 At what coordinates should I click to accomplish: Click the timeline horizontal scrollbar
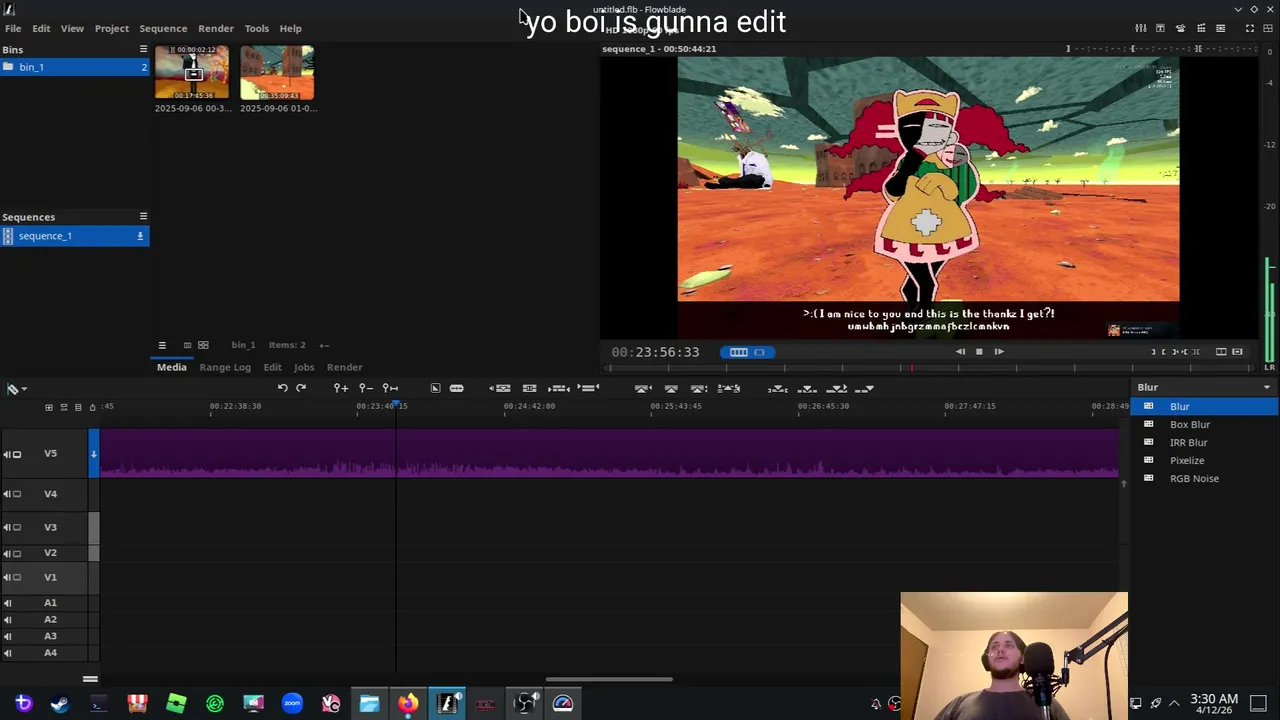[609, 679]
